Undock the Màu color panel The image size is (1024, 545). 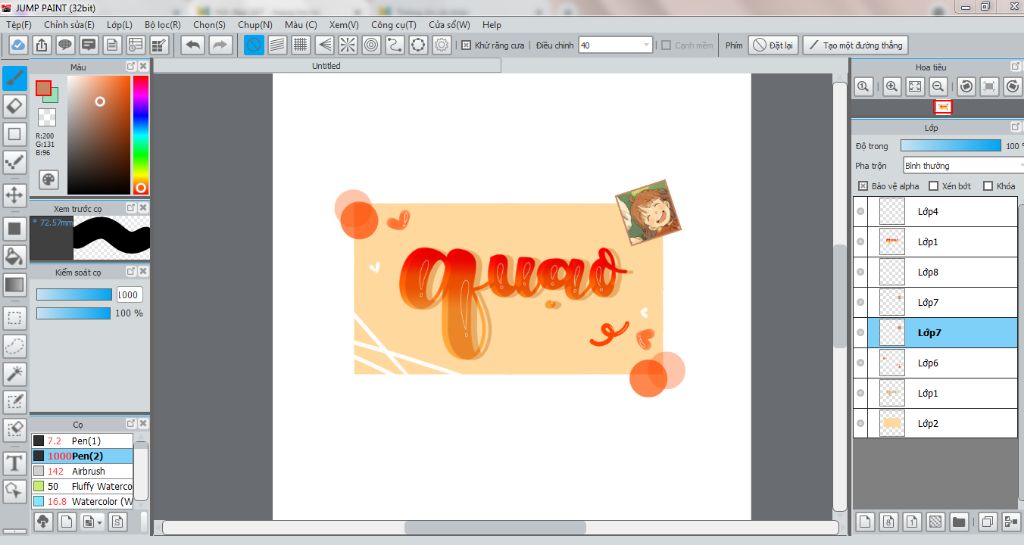[x=131, y=67]
